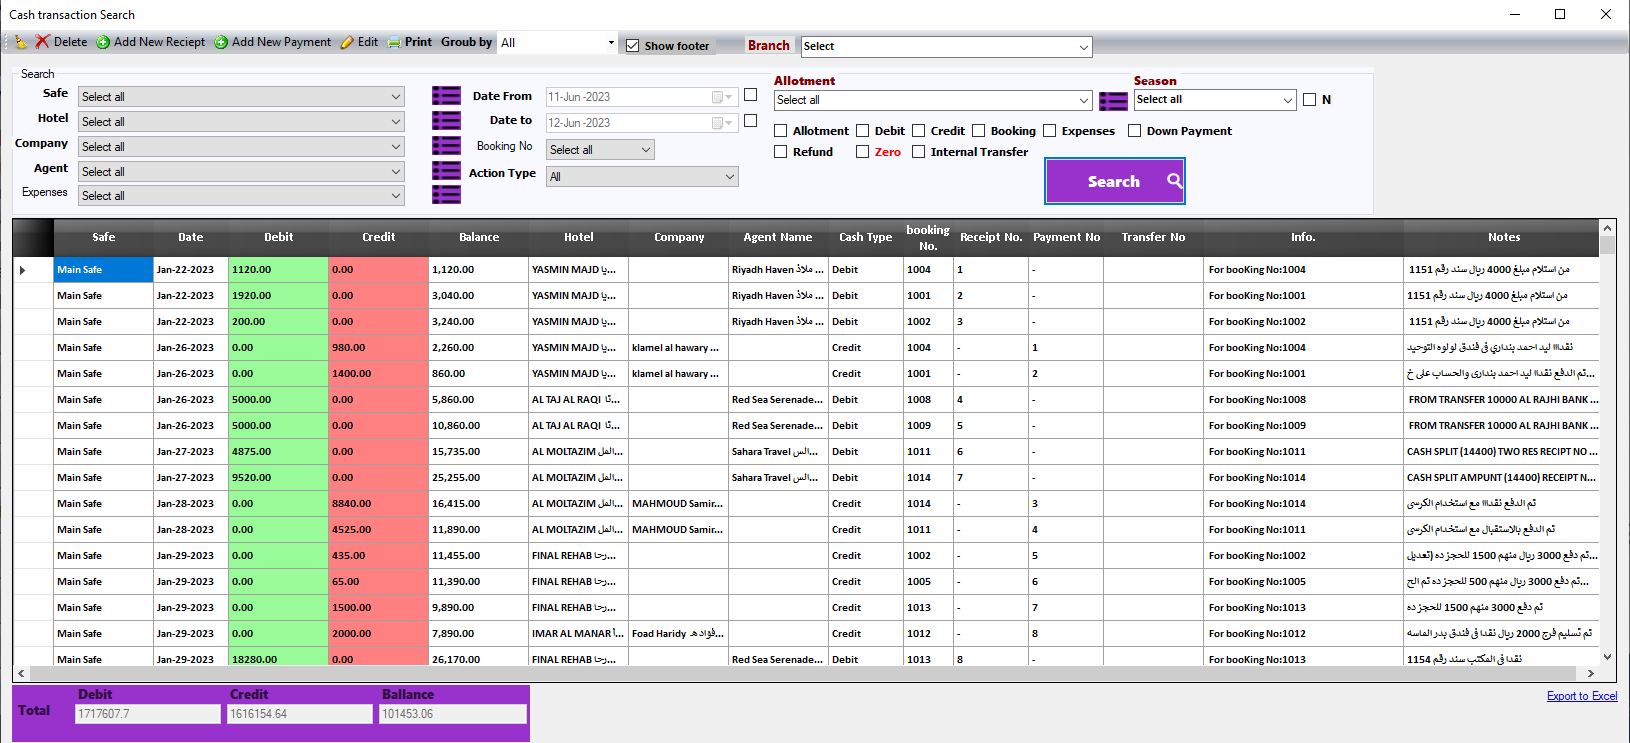
Task: Click the Cash Type column header
Action: pyautogui.click(x=865, y=238)
